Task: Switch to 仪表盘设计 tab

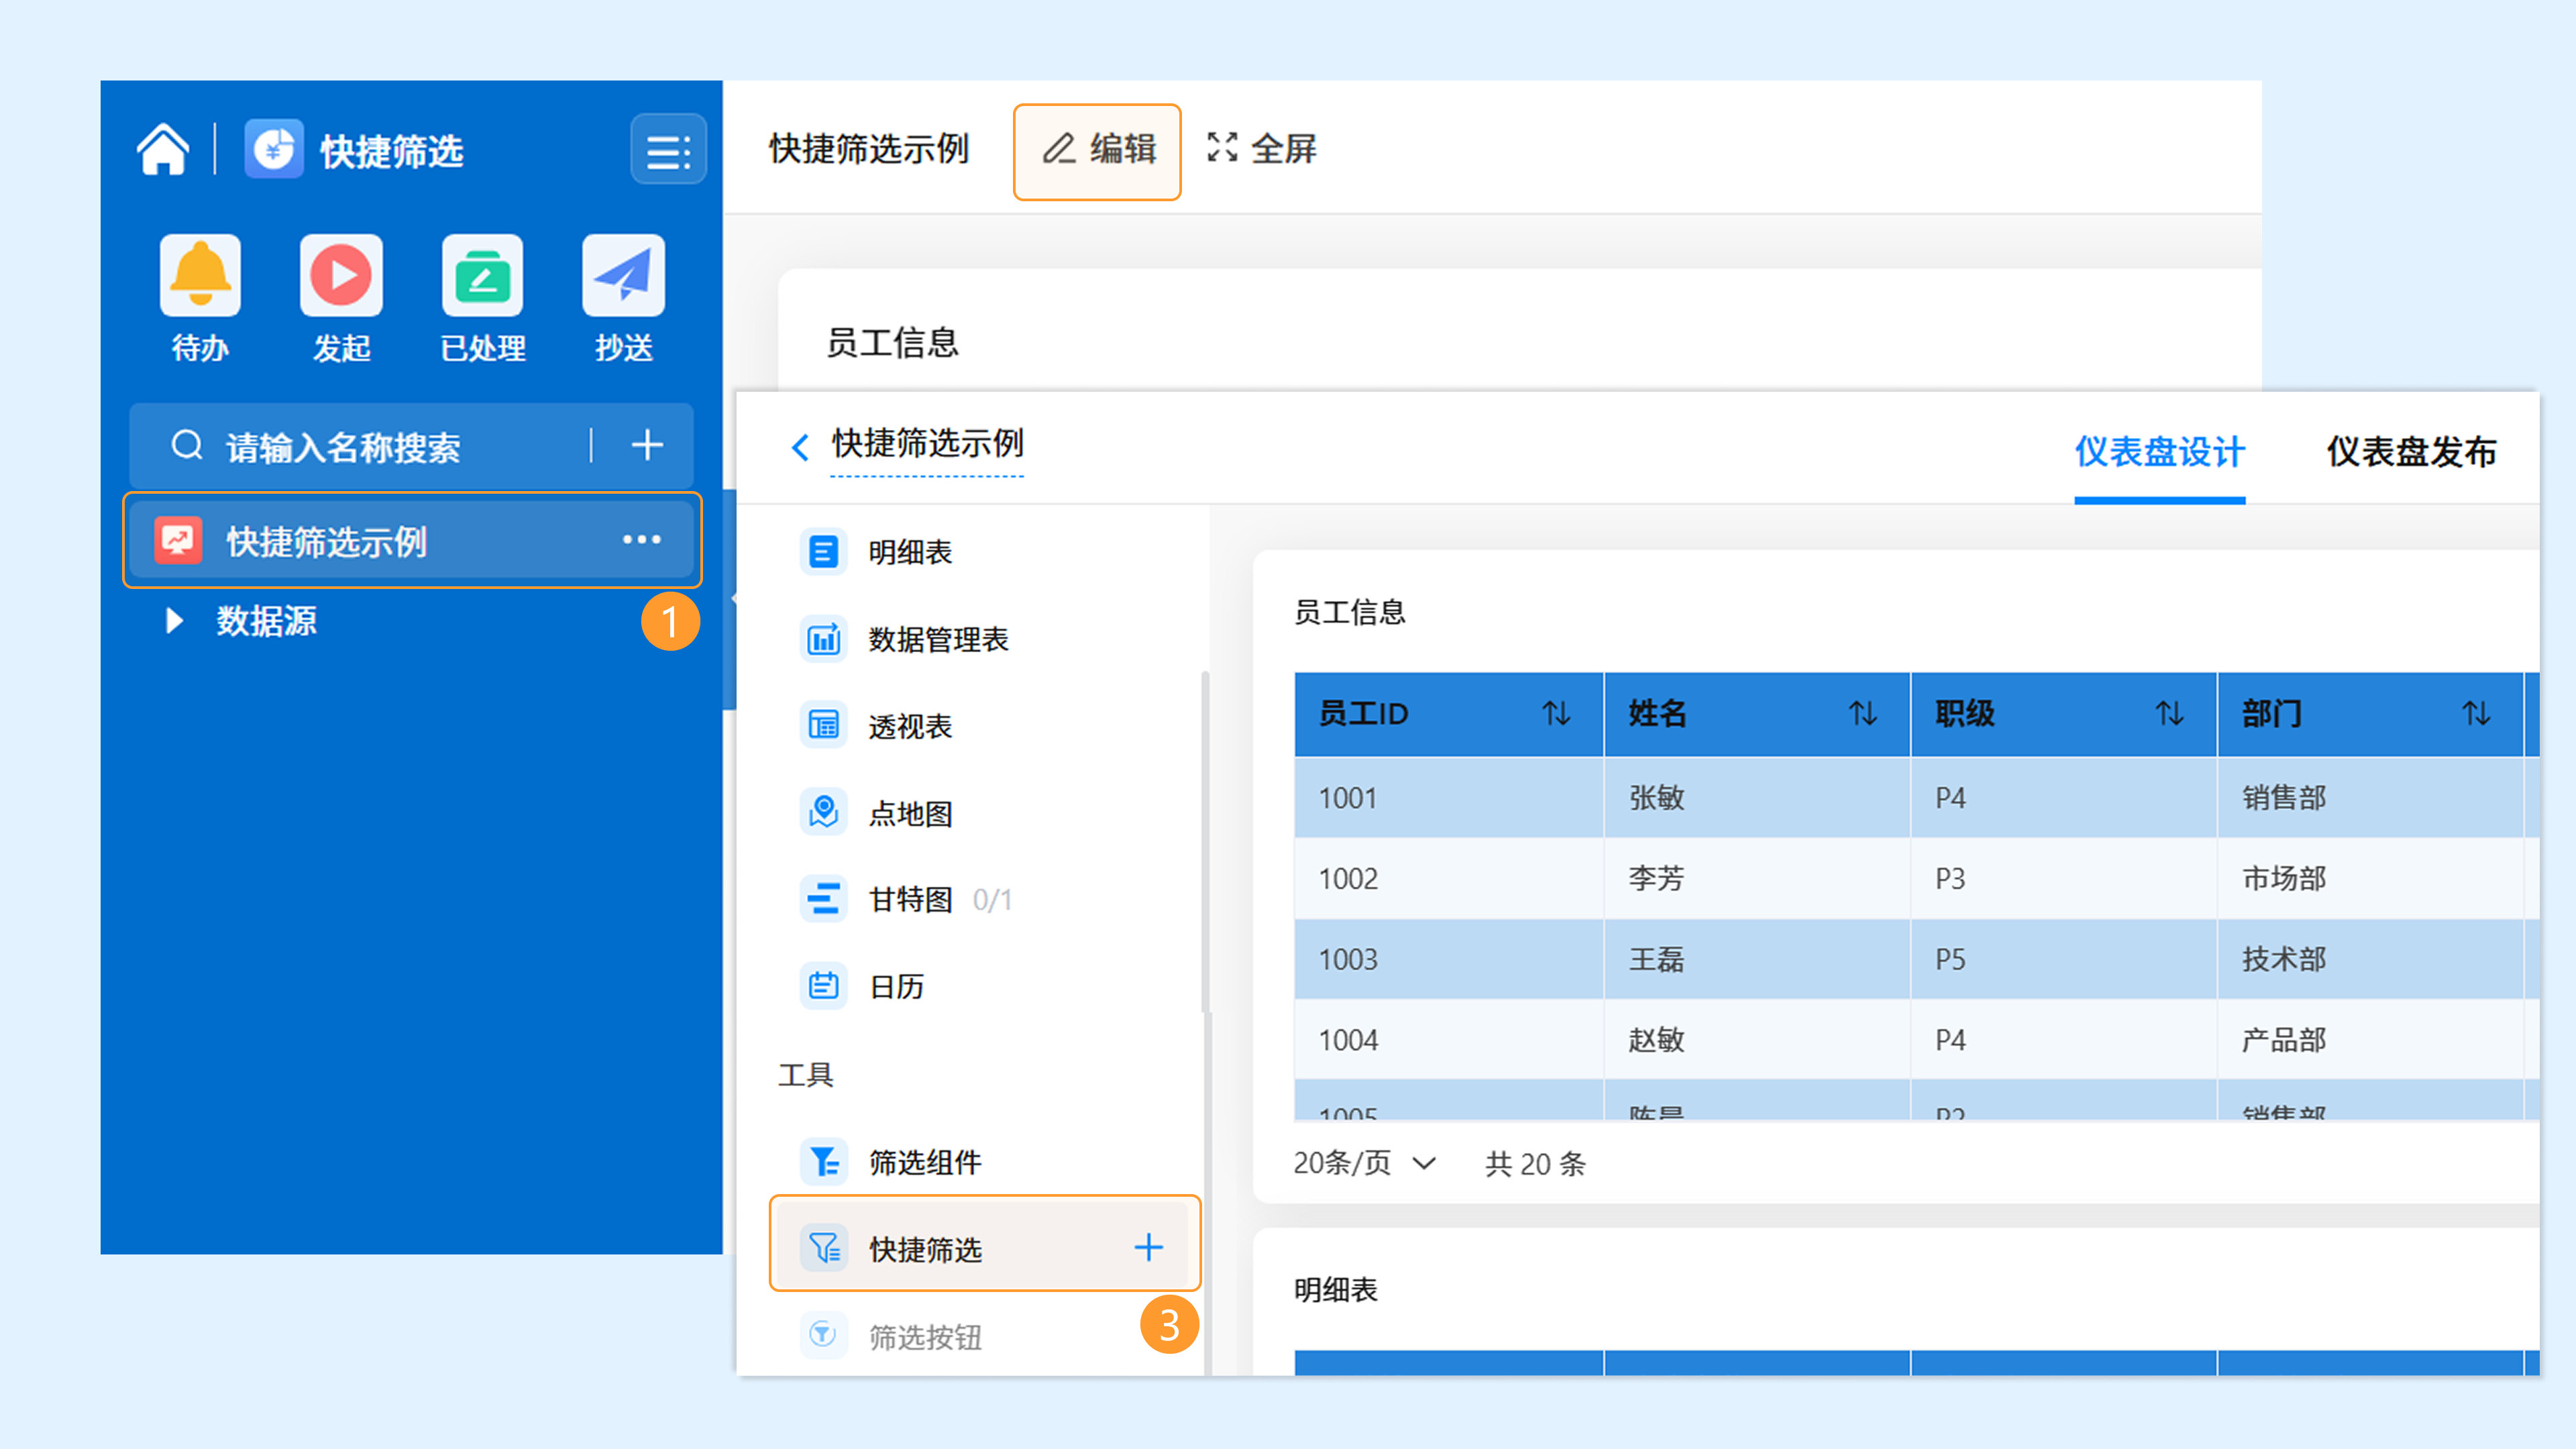Action: click(2160, 452)
